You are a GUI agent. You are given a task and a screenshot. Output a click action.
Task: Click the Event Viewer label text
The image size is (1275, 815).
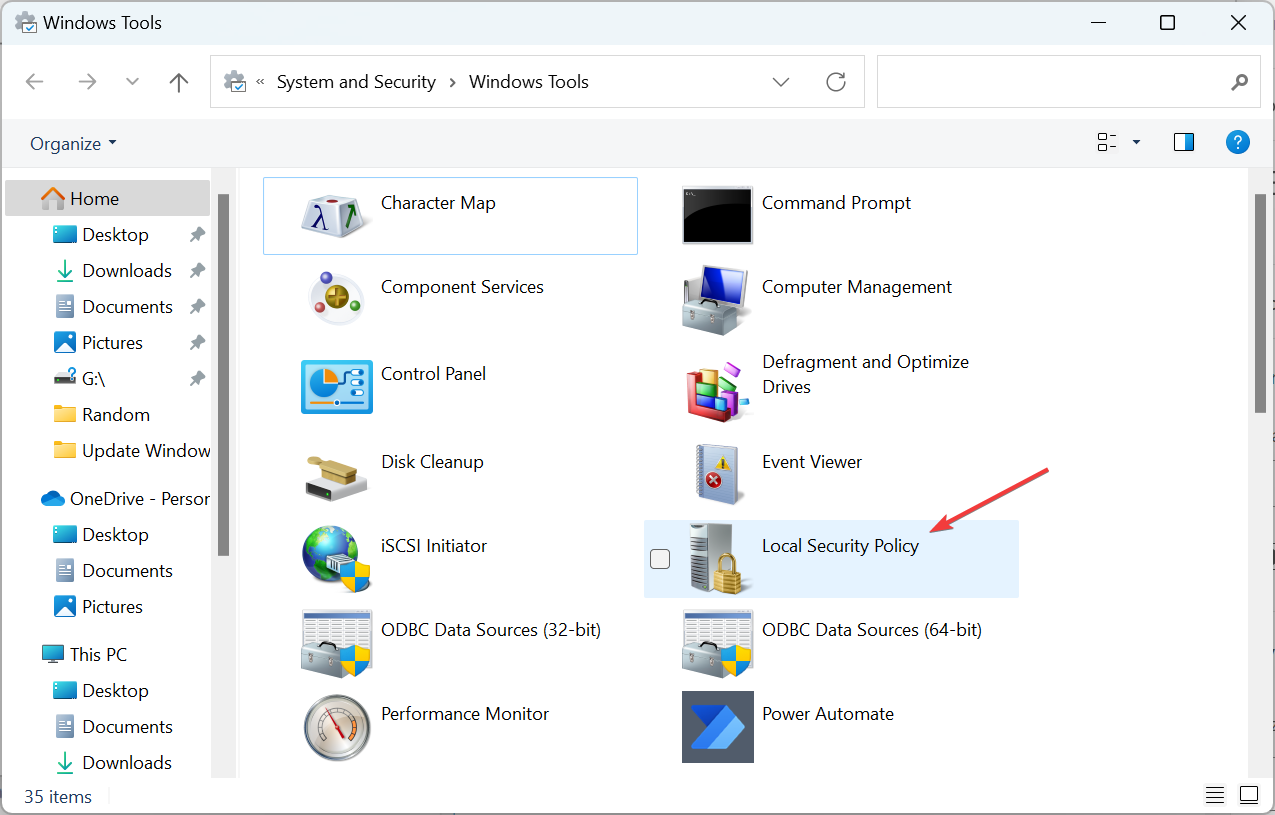[x=812, y=462]
